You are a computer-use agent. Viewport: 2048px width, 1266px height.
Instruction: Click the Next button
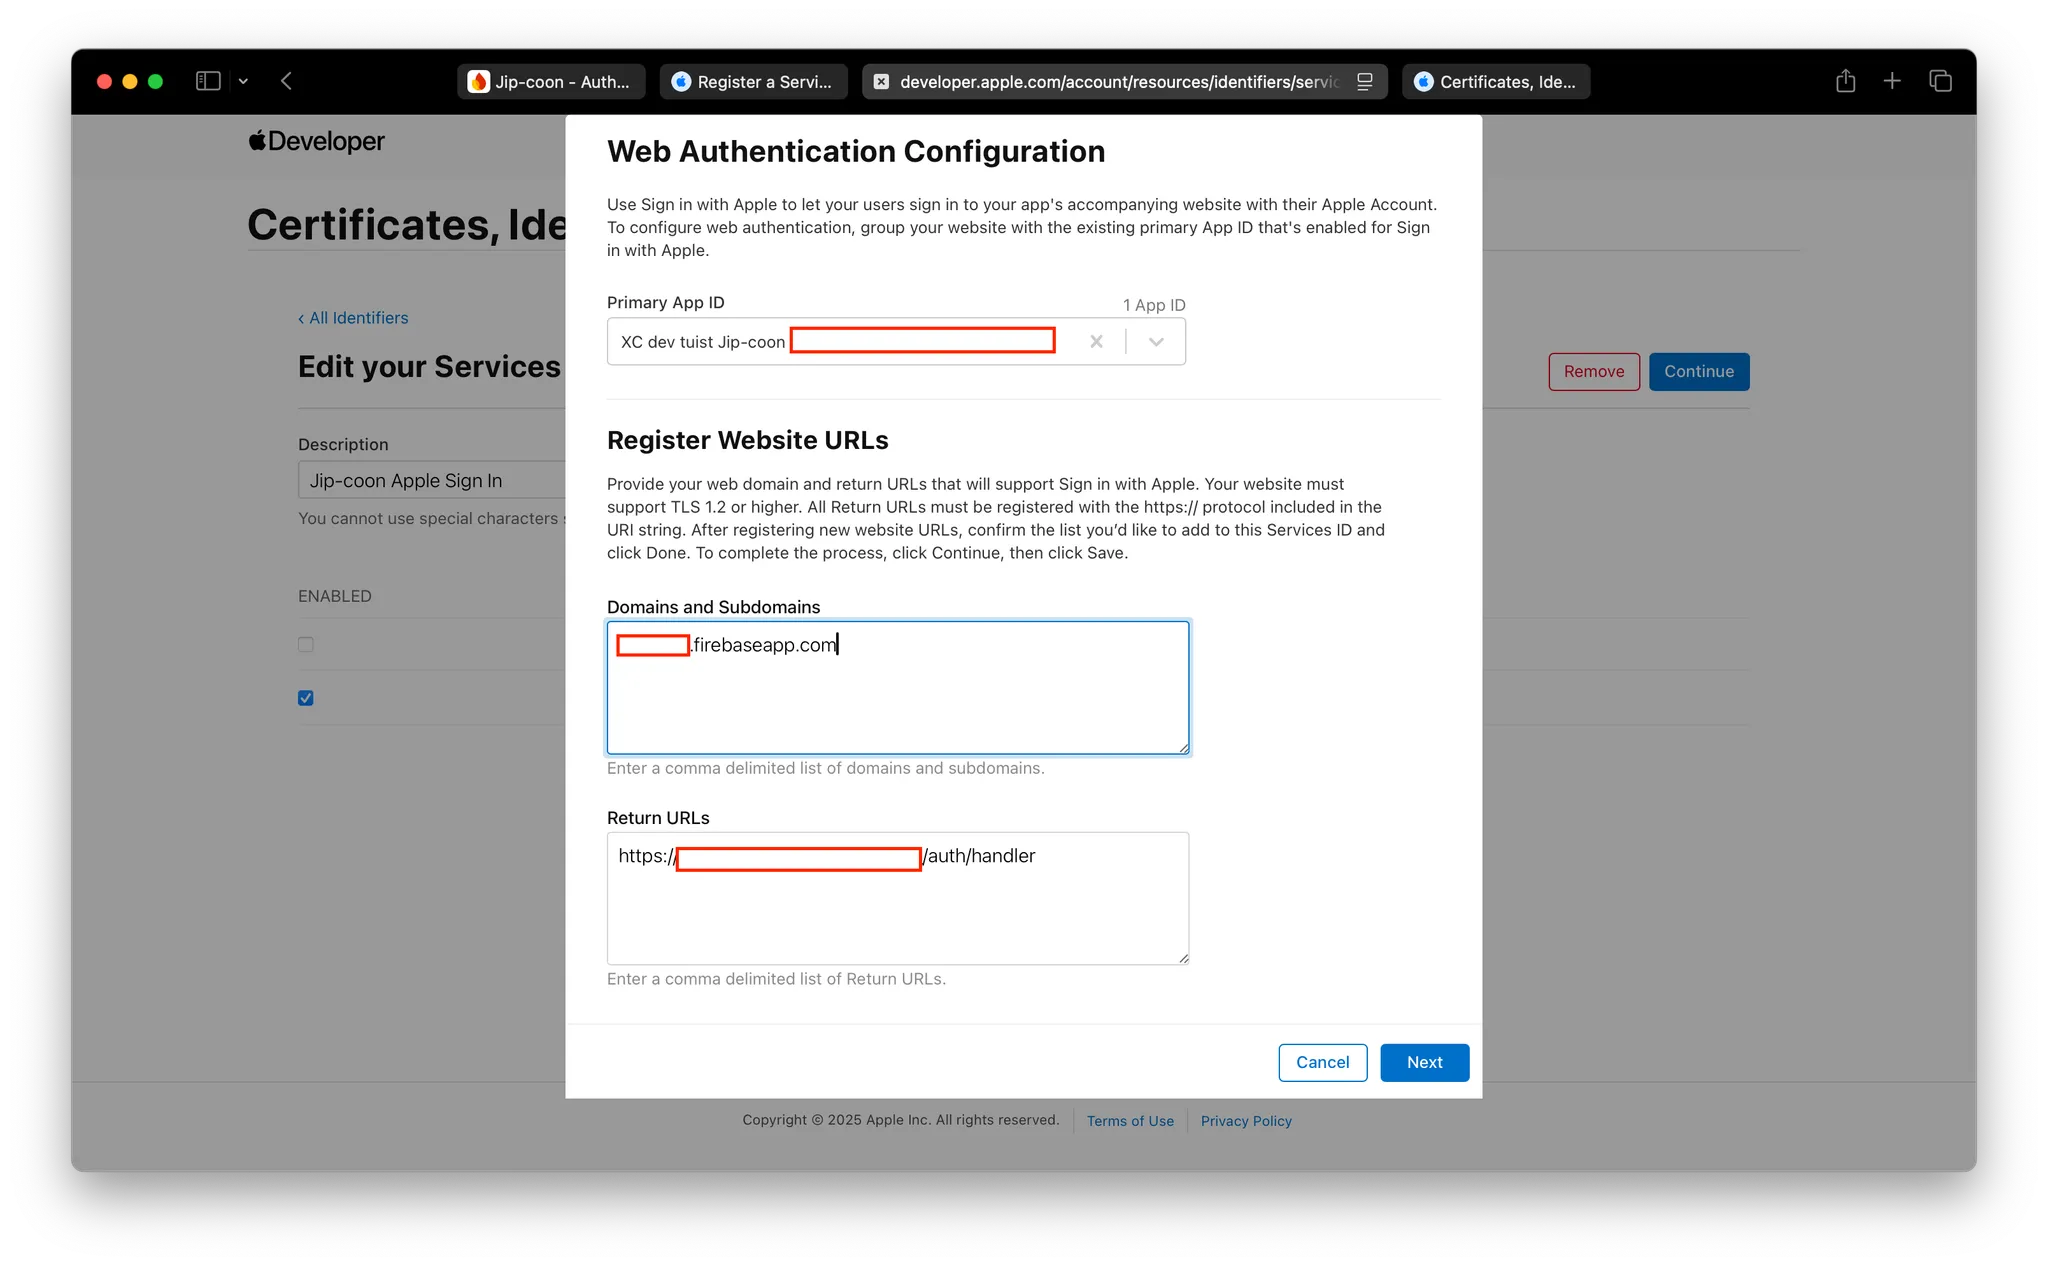pos(1424,1062)
